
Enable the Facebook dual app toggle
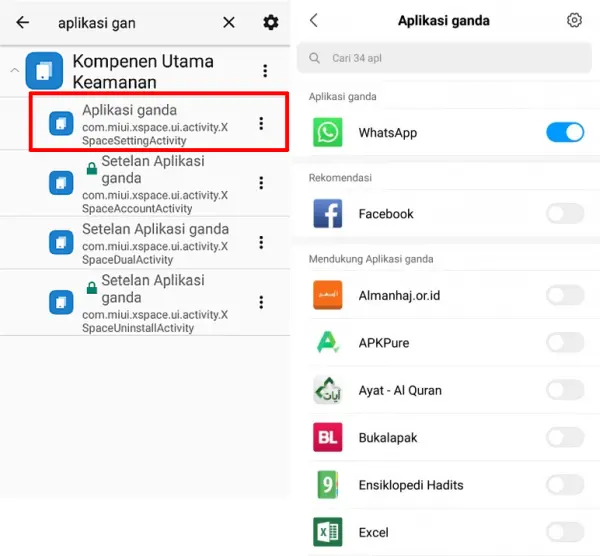pyautogui.click(x=565, y=214)
